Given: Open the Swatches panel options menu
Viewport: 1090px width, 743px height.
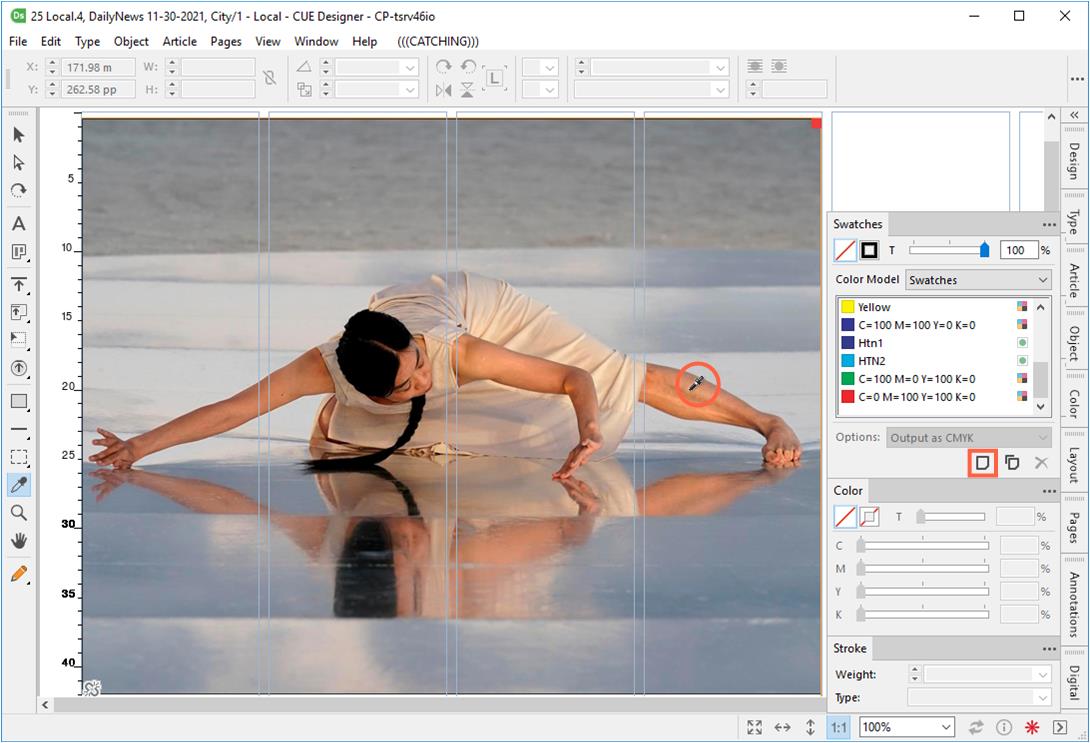Looking at the screenshot, I should 1048,225.
